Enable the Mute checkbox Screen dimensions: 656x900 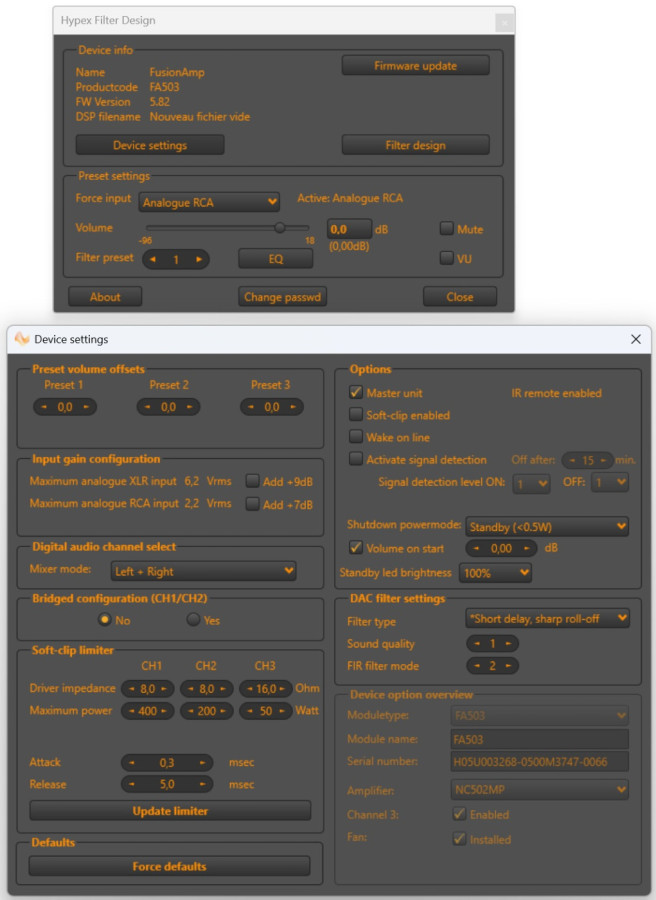[447, 228]
